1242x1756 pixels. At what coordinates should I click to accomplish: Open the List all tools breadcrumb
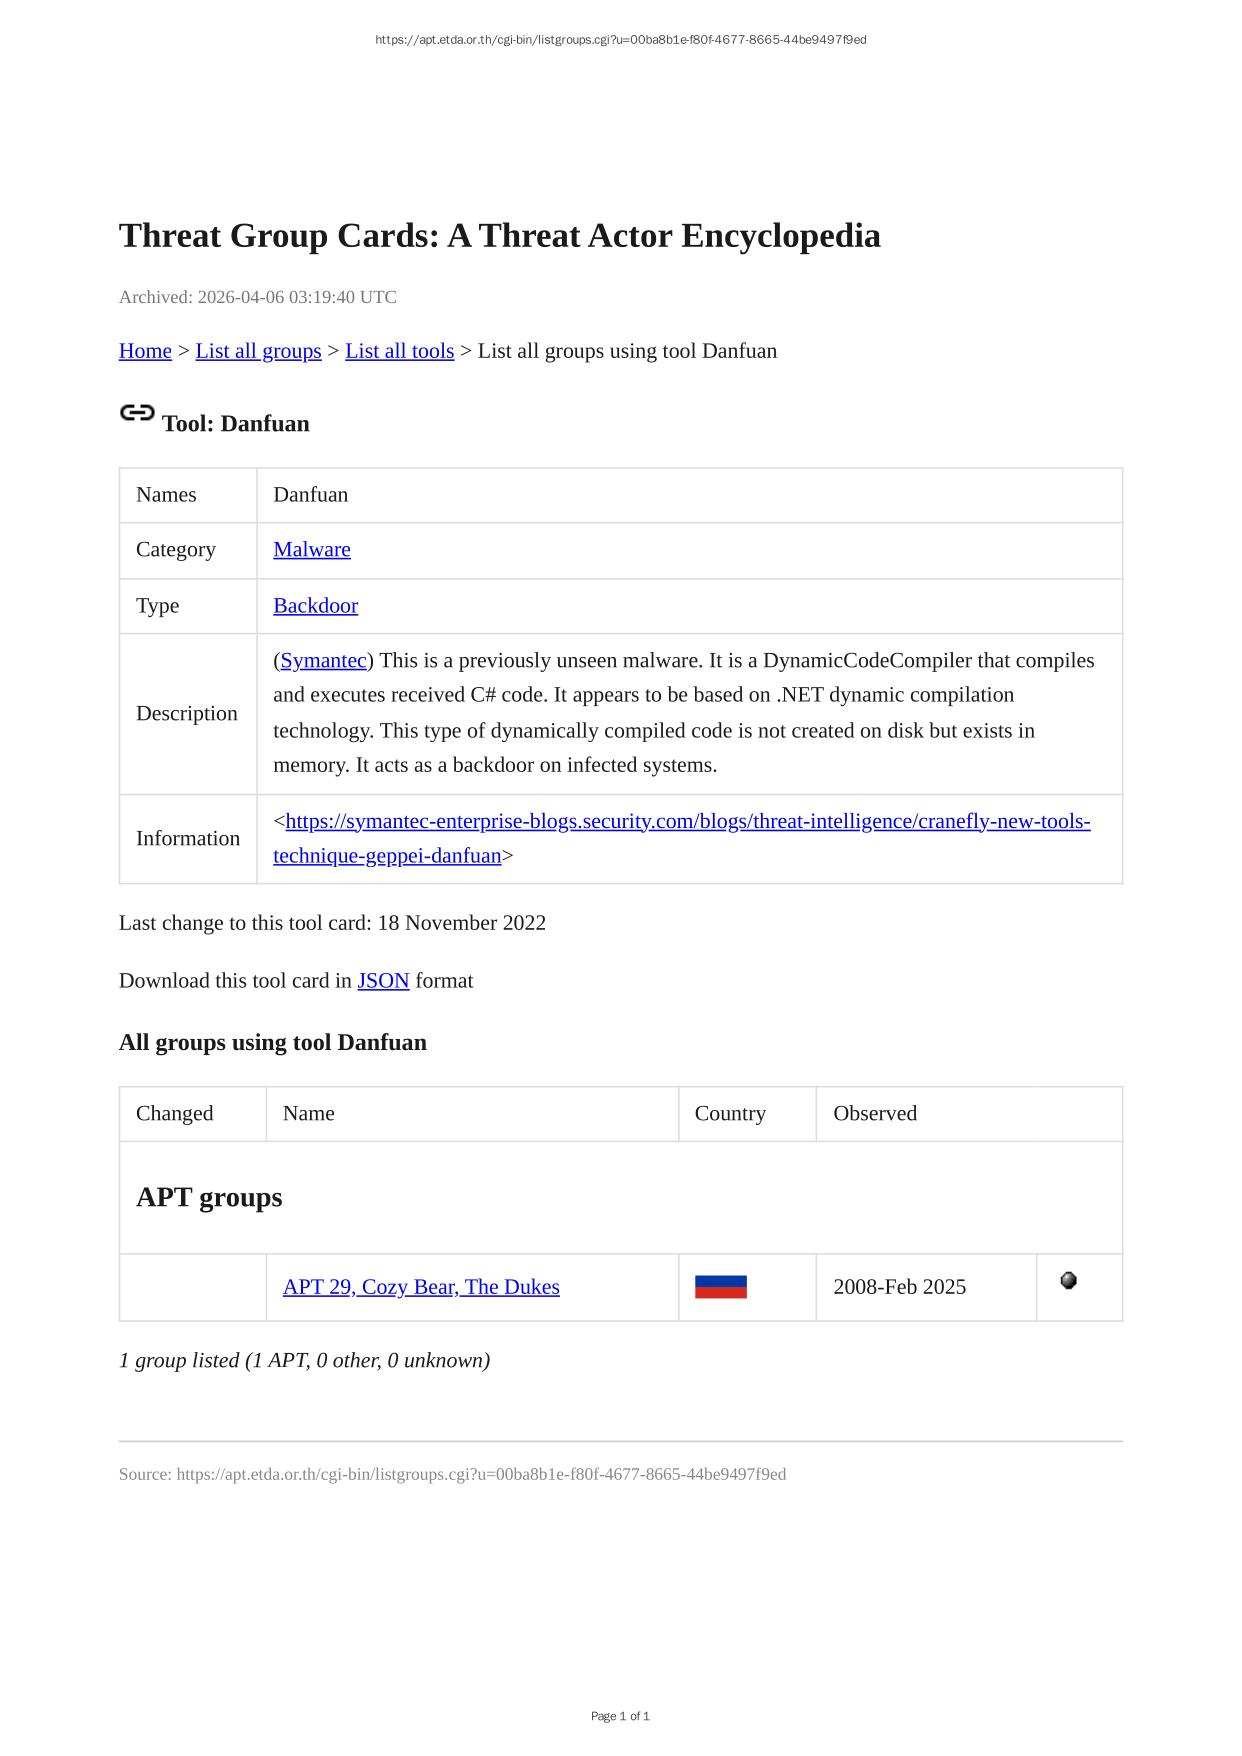pyautogui.click(x=399, y=351)
